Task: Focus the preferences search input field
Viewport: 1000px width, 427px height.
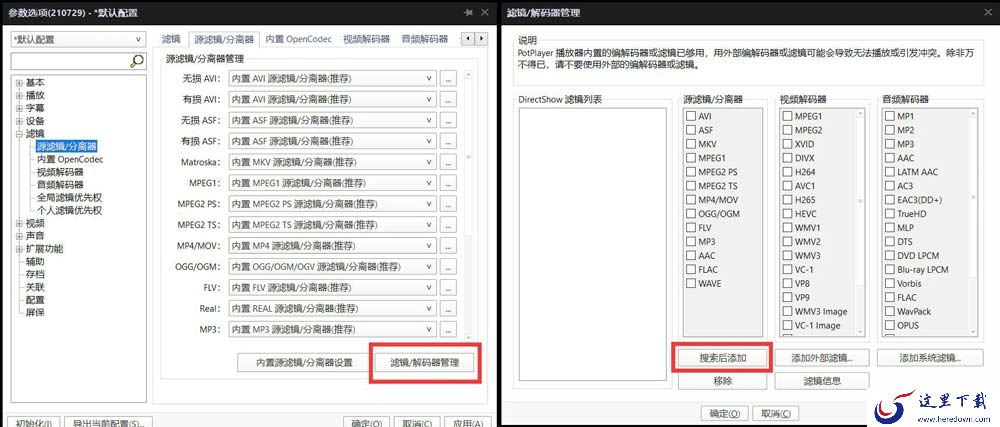Action: 70,61
